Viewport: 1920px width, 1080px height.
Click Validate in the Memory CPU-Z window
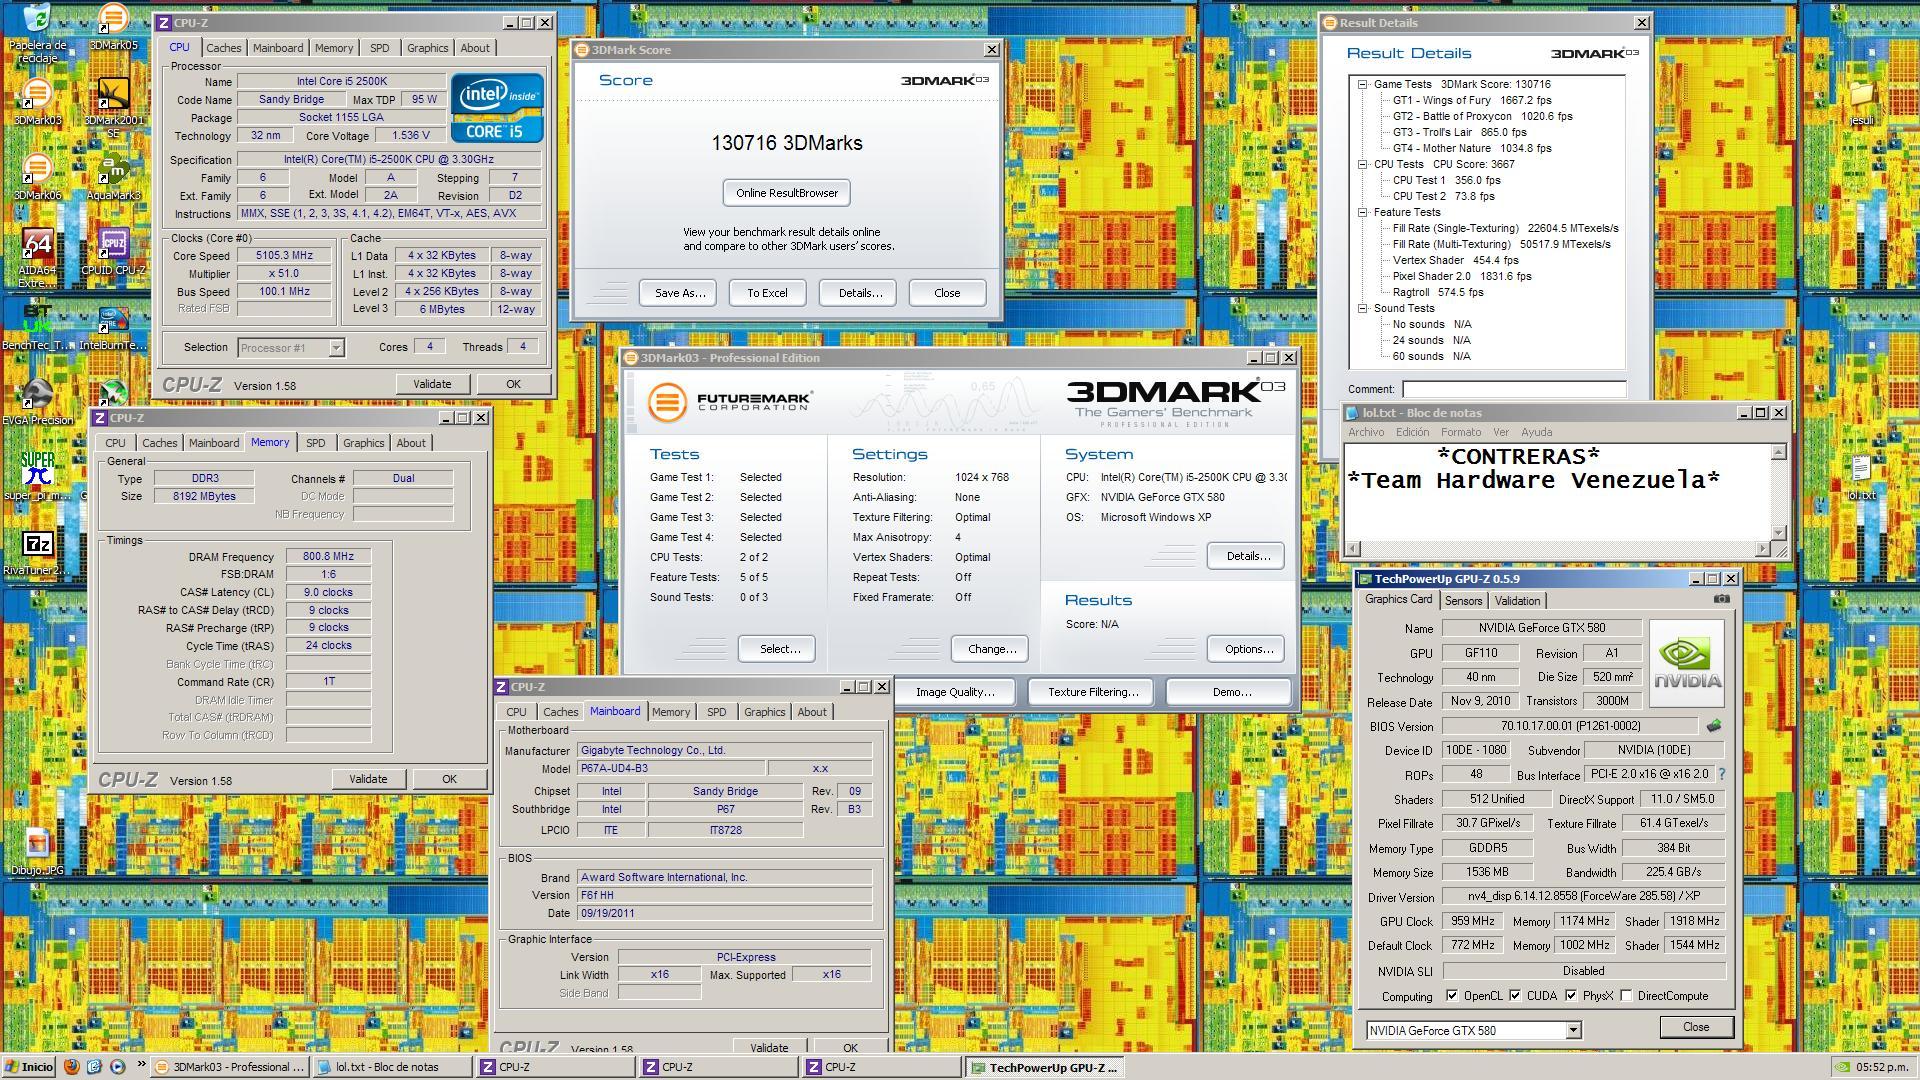click(x=368, y=779)
